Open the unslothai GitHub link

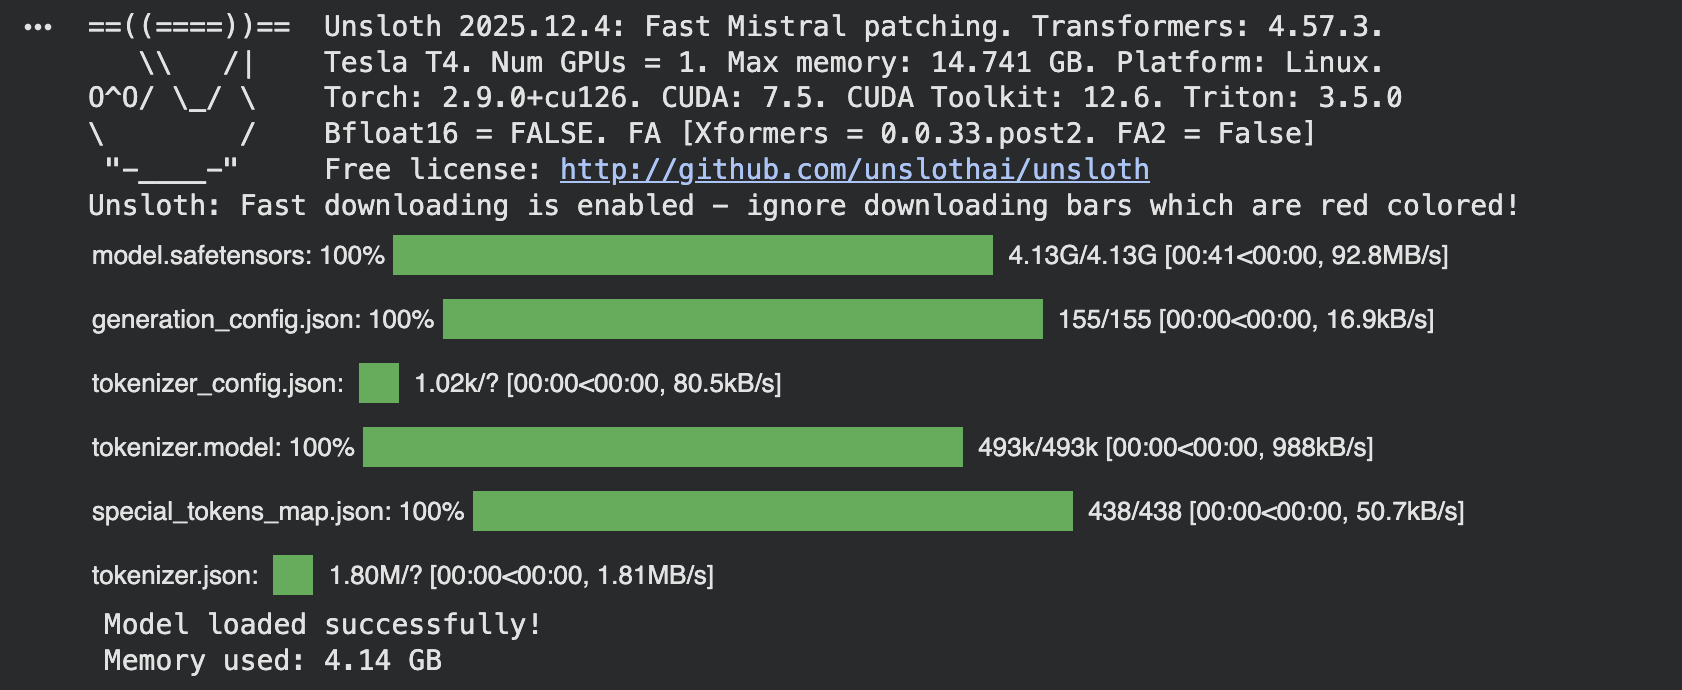point(854,170)
